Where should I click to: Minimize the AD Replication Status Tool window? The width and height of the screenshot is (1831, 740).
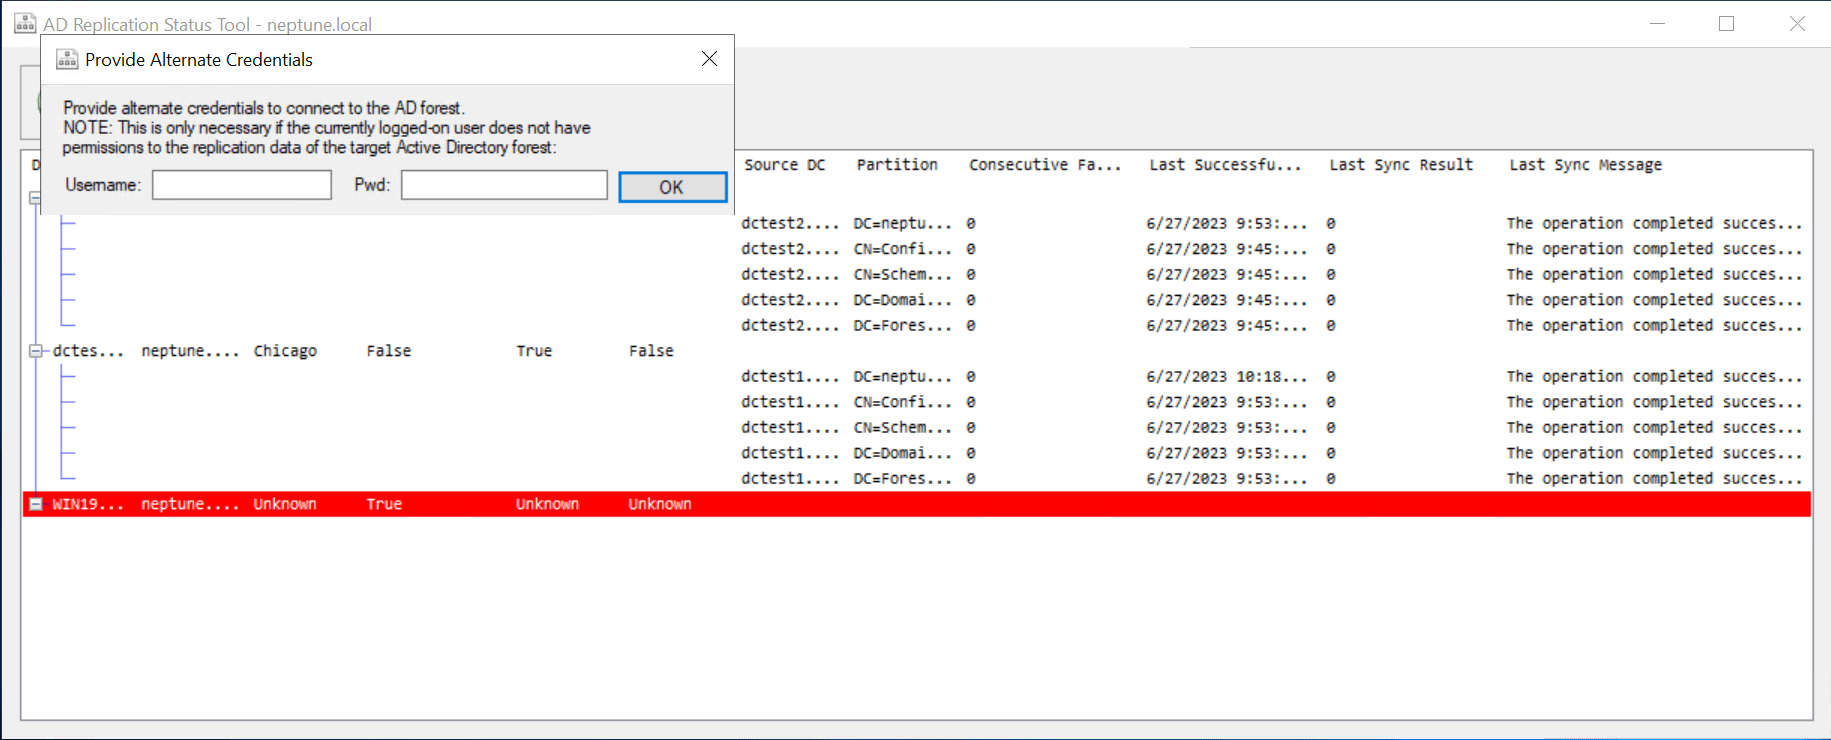tap(1657, 23)
